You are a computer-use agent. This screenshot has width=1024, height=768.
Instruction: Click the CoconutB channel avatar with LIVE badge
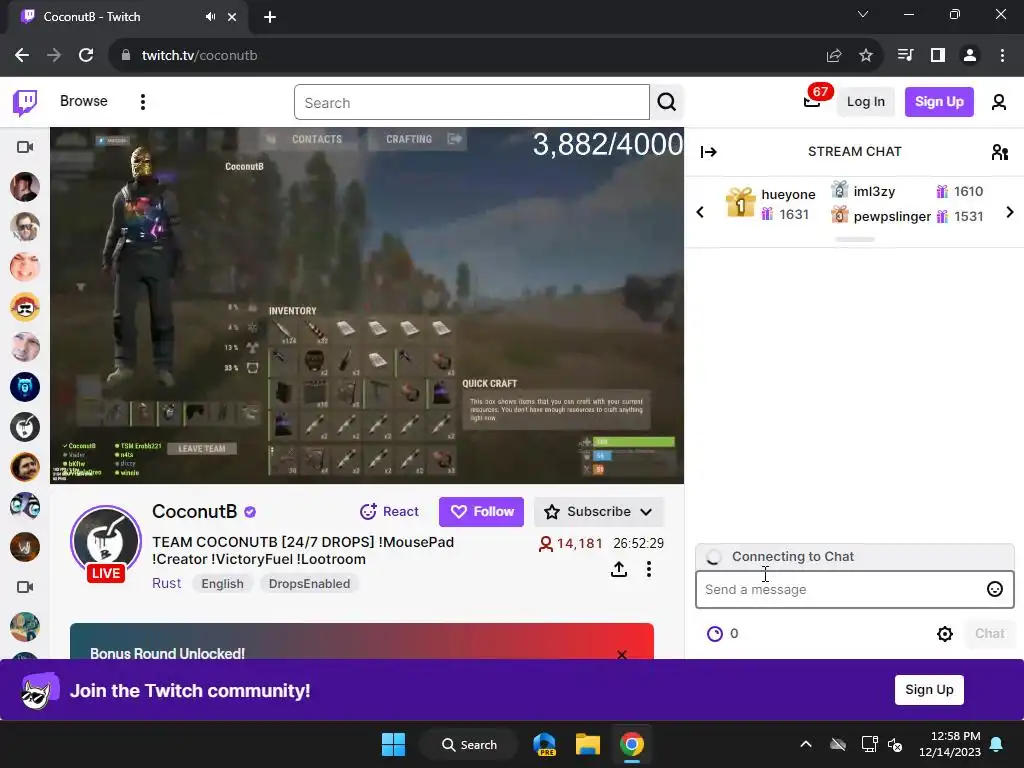[106, 542]
